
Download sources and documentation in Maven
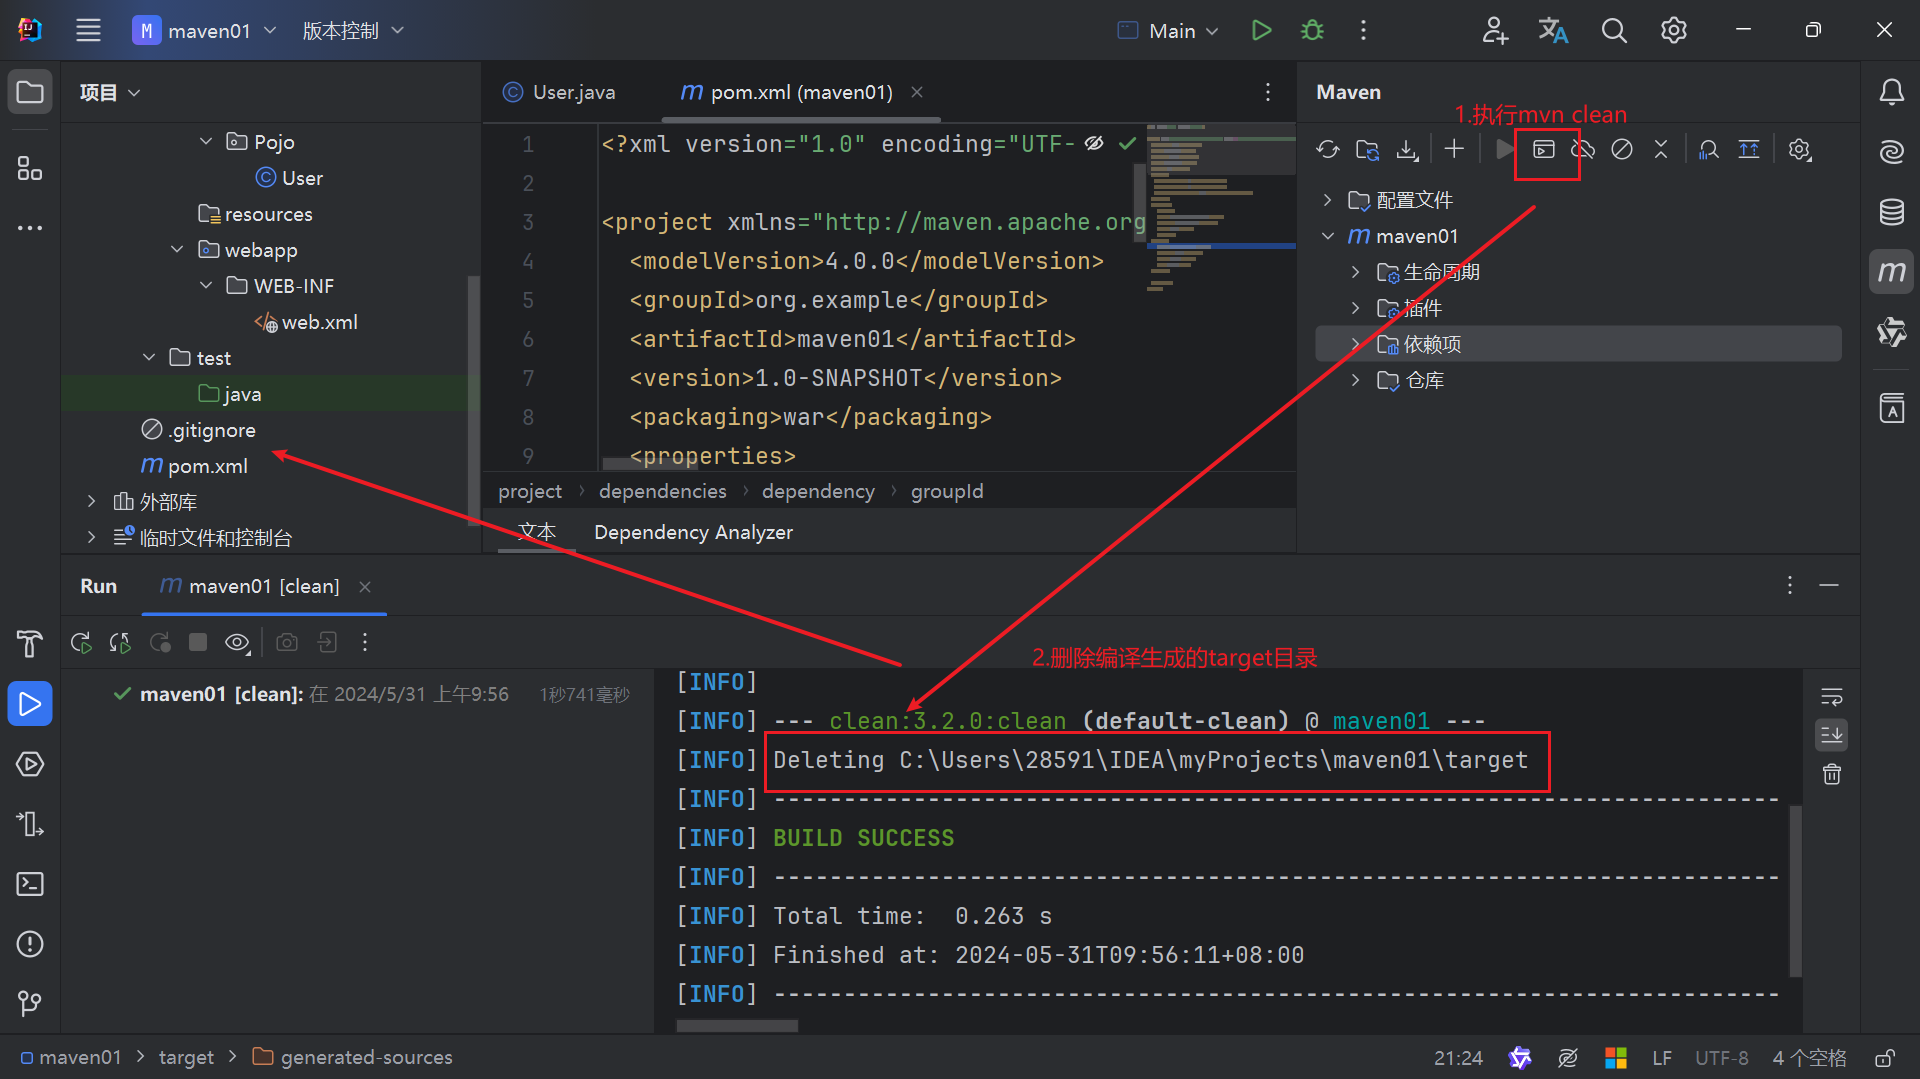coord(1407,149)
